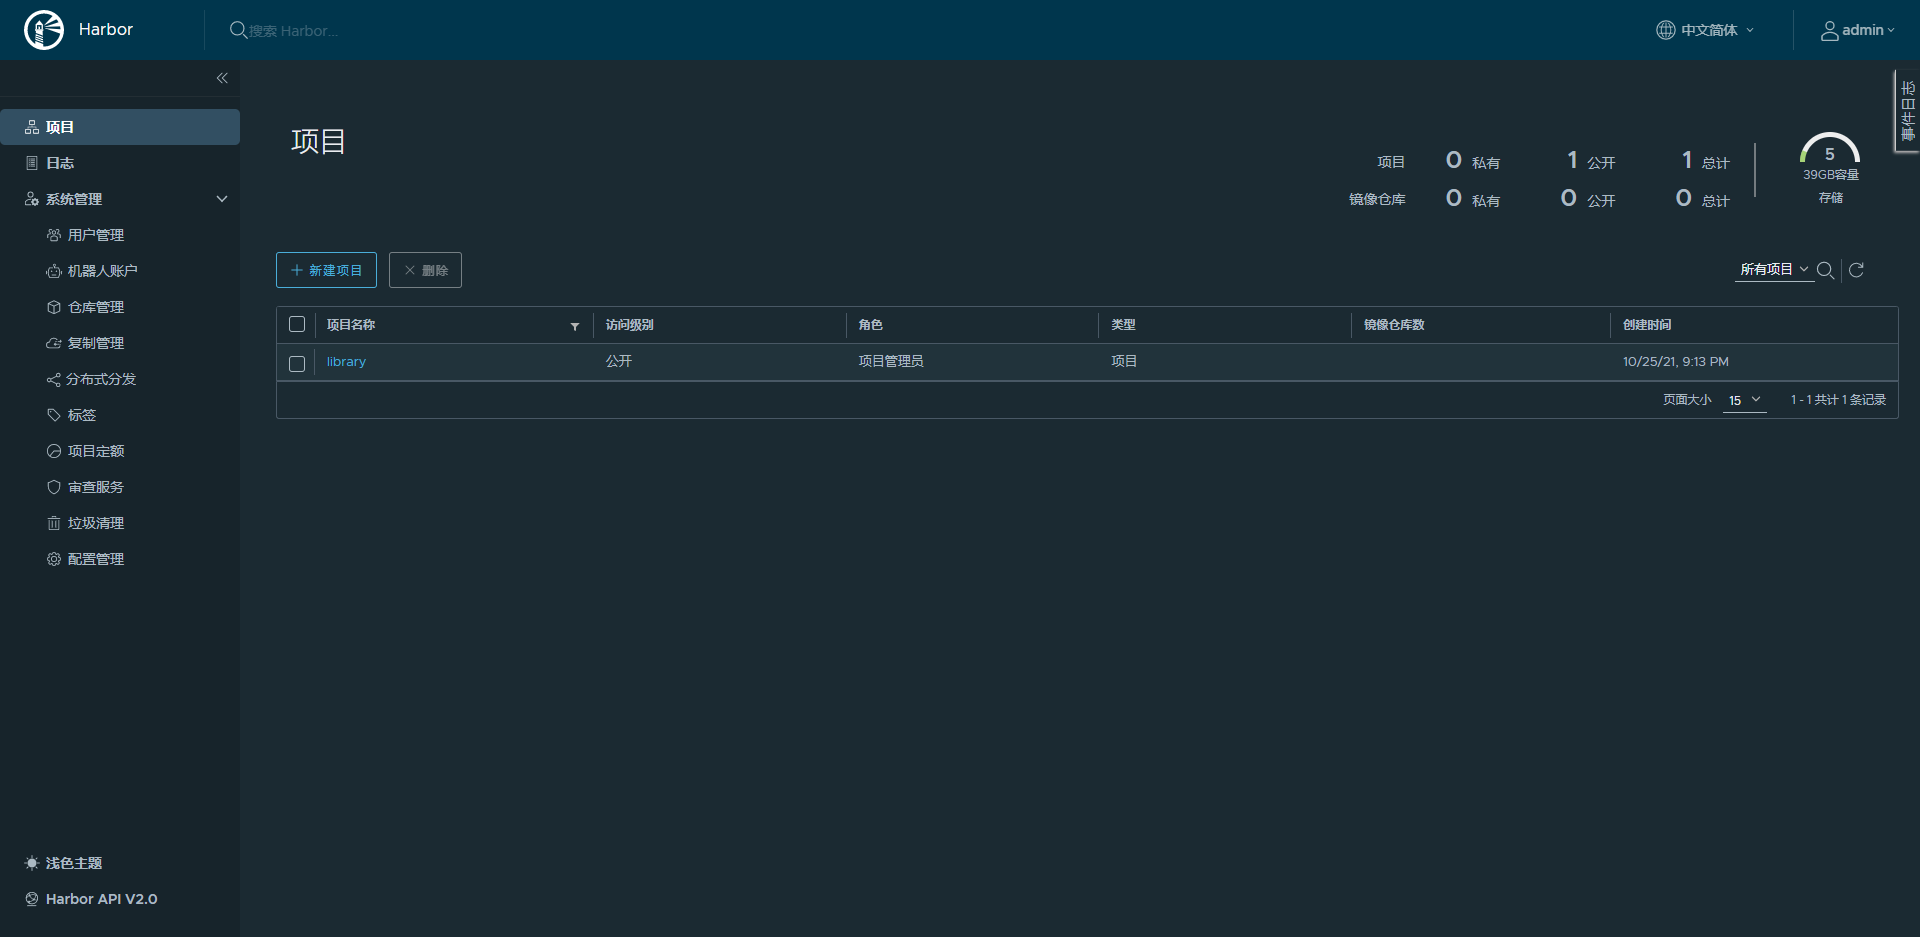Check the library project row checkbox
The height and width of the screenshot is (937, 1920).
297,364
